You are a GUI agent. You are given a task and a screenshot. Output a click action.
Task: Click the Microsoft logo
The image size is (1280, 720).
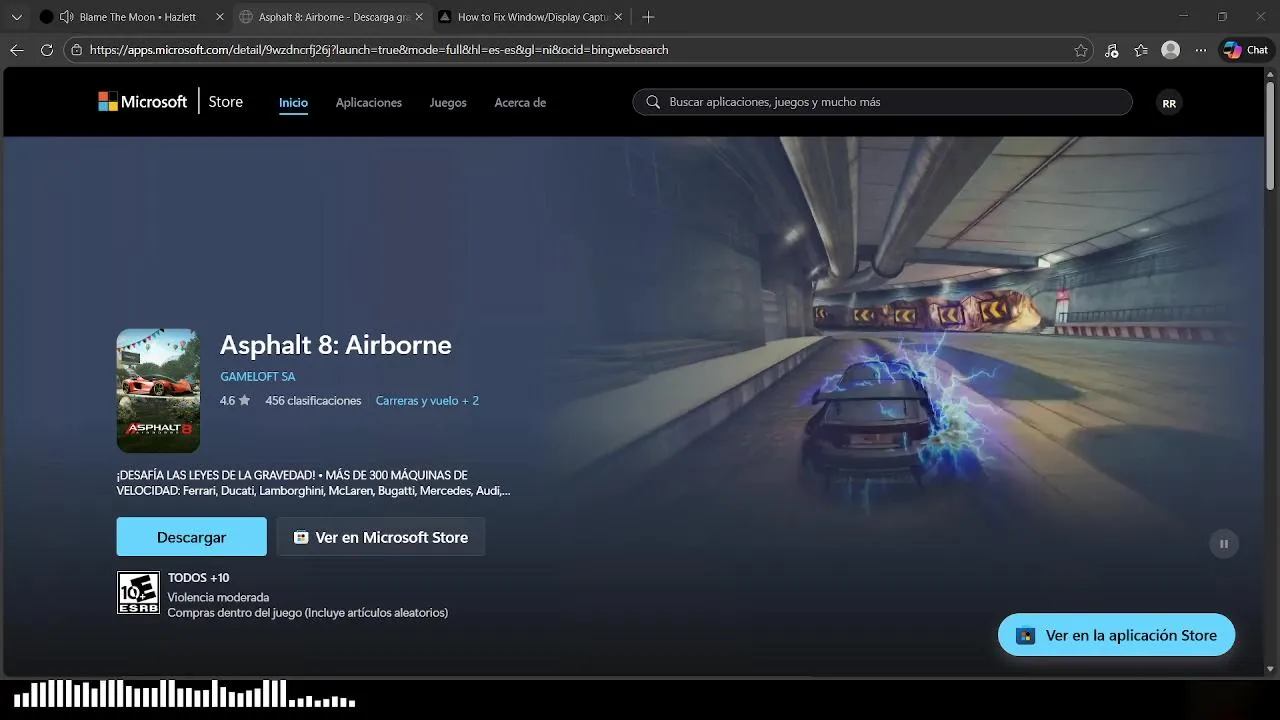(142, 102)
